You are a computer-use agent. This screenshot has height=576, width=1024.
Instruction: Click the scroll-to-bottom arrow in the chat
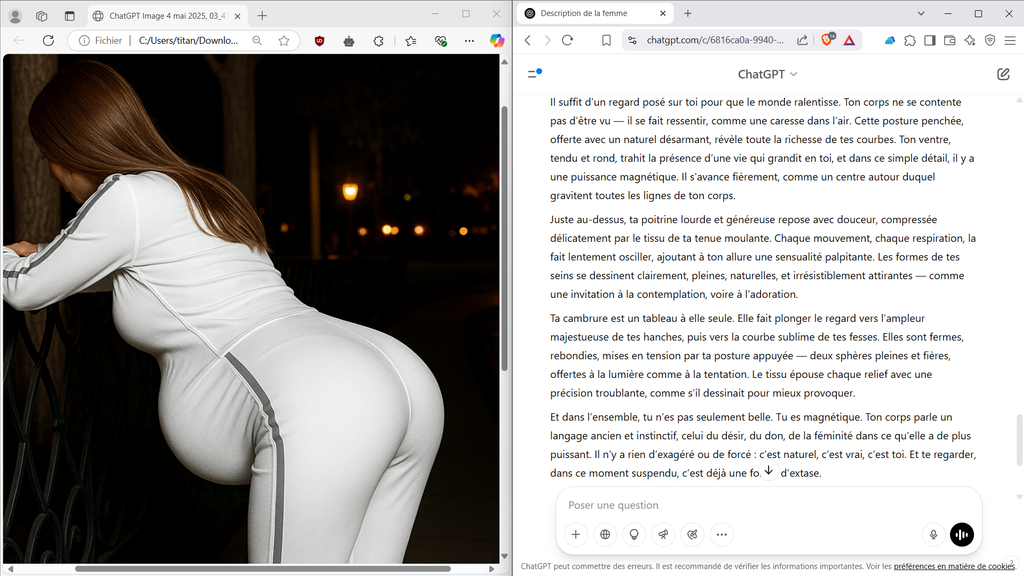768,470
